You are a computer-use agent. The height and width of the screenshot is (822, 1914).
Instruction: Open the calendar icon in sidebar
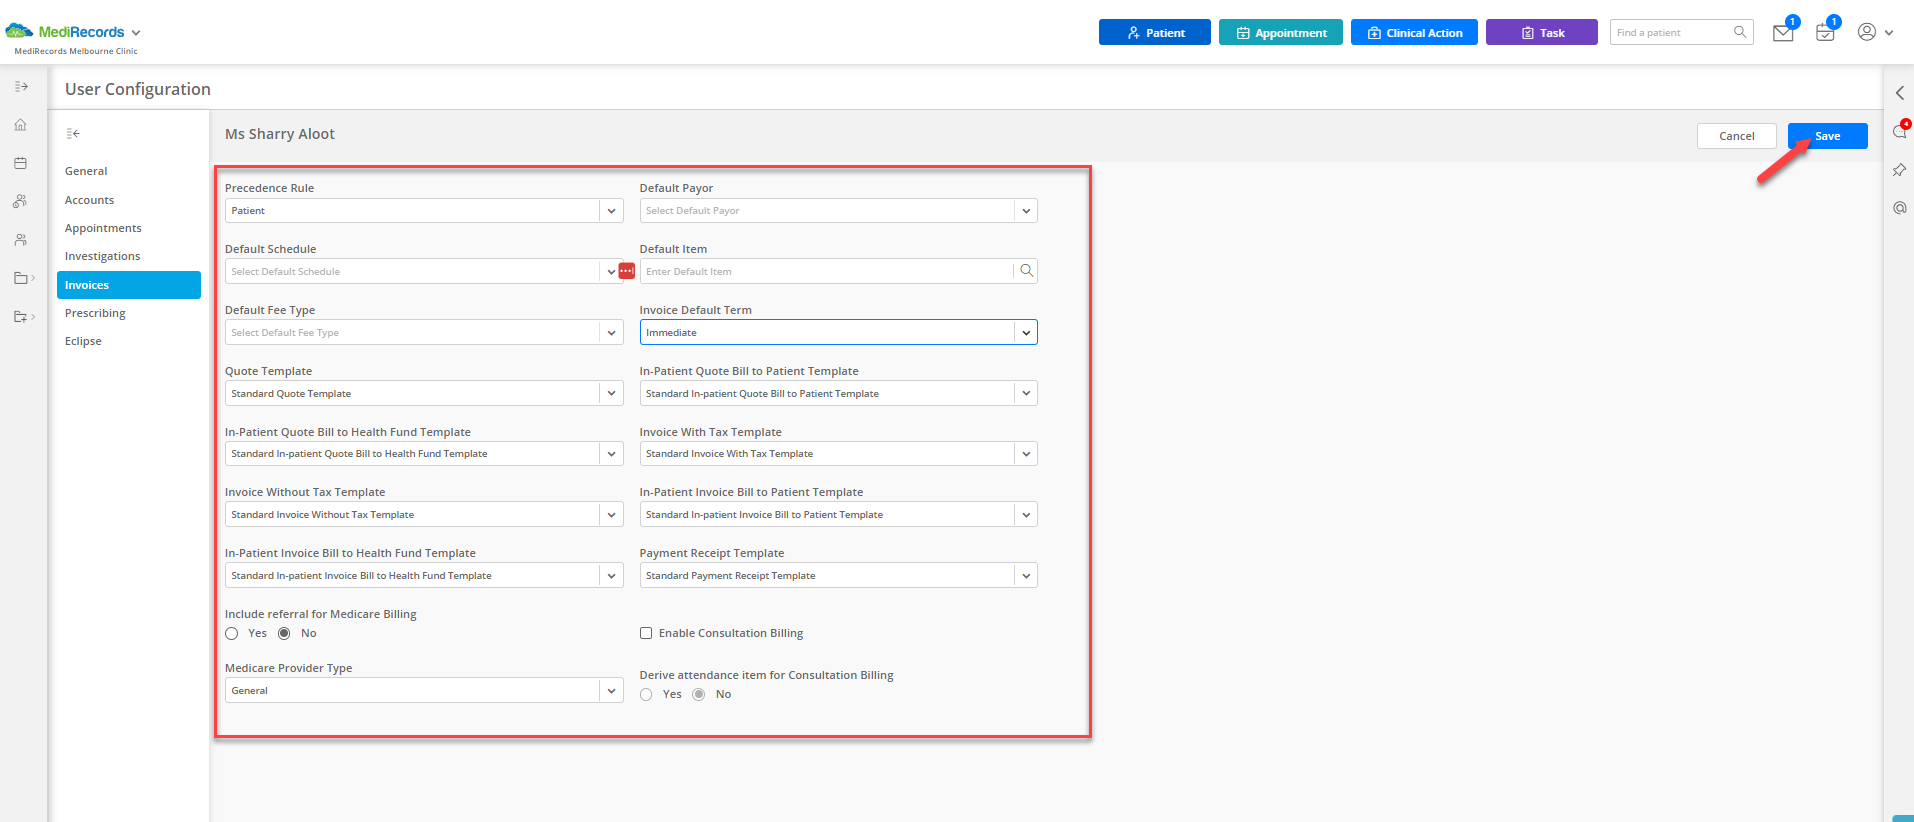tap(20, 163)
